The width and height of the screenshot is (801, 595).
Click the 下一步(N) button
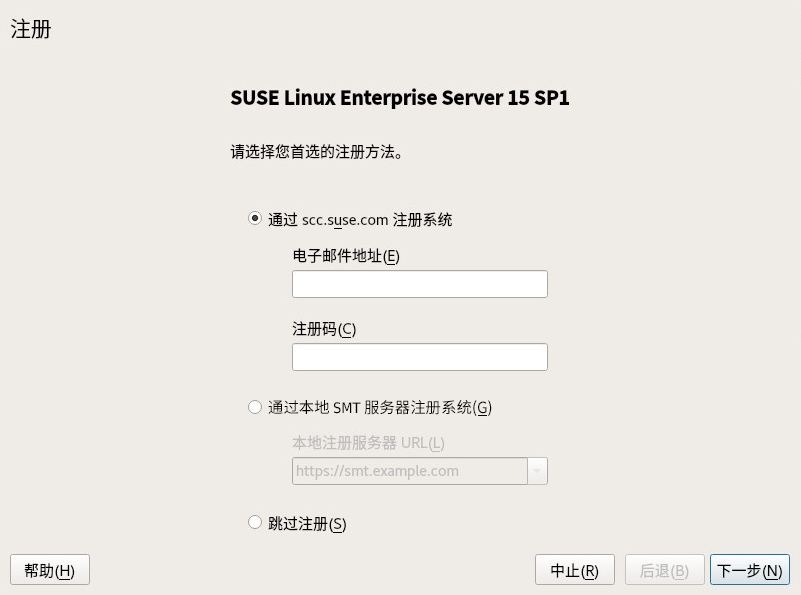pos(749,569)
